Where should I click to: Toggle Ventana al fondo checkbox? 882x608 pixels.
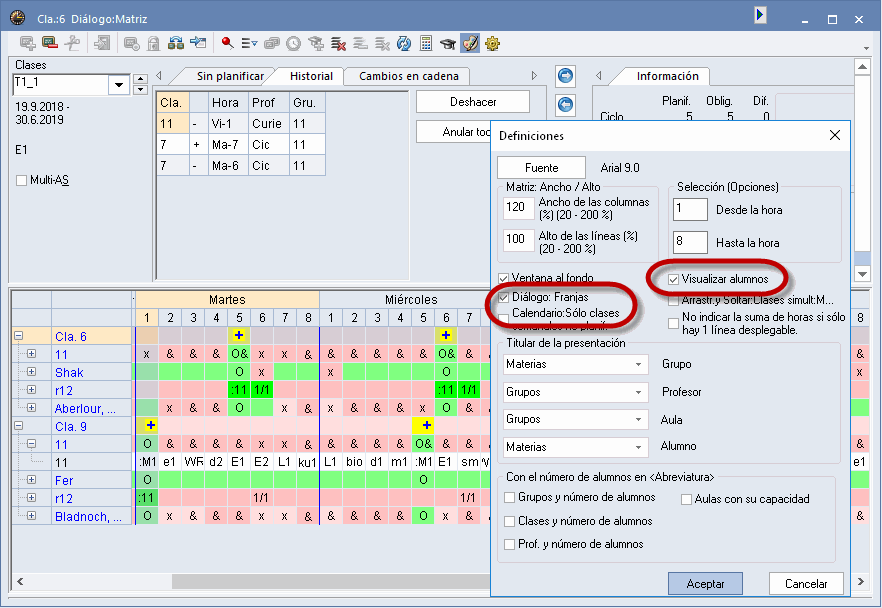(x=503, y=278)
